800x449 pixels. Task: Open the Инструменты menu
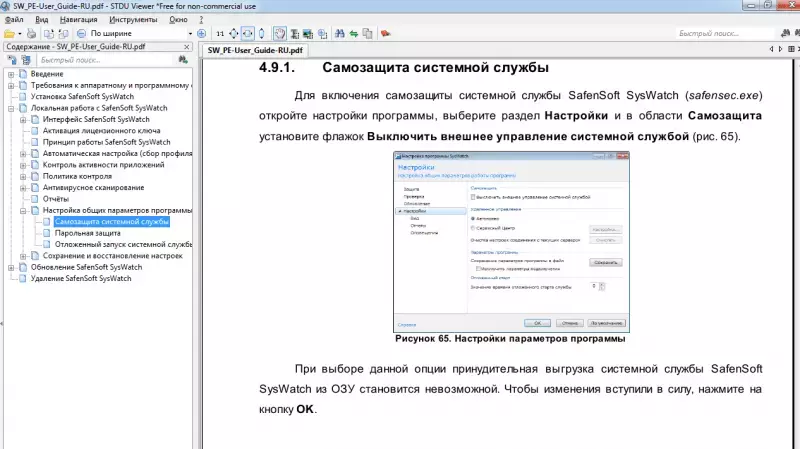pyautogui.click(x=133, y=19)
